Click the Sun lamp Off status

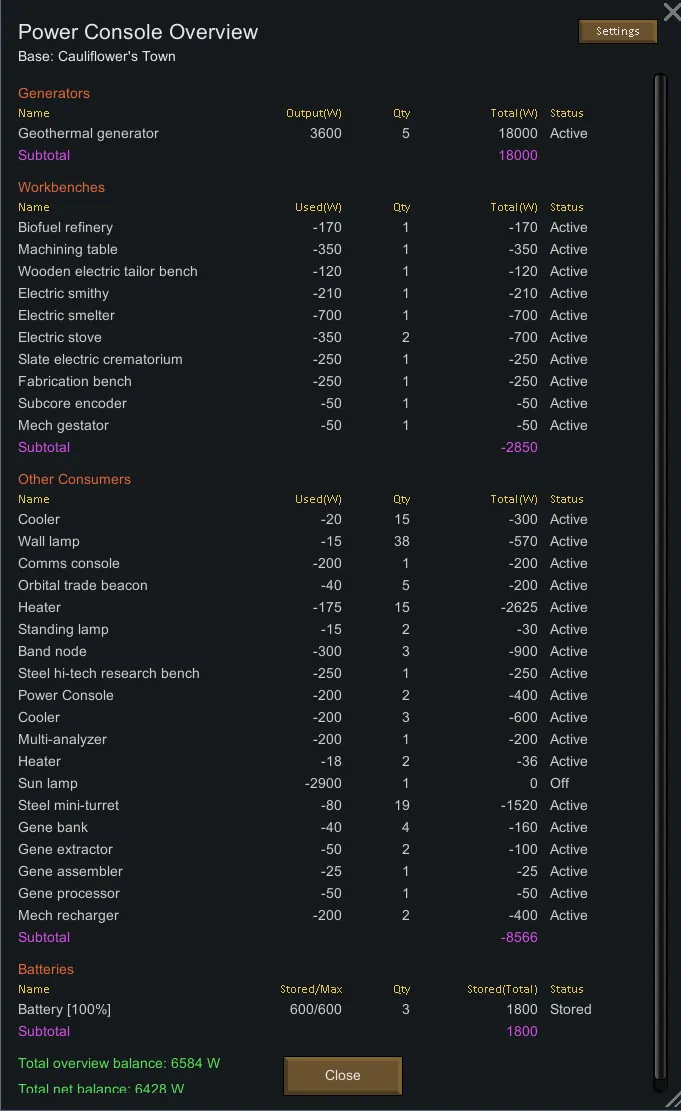click(560, 783)
